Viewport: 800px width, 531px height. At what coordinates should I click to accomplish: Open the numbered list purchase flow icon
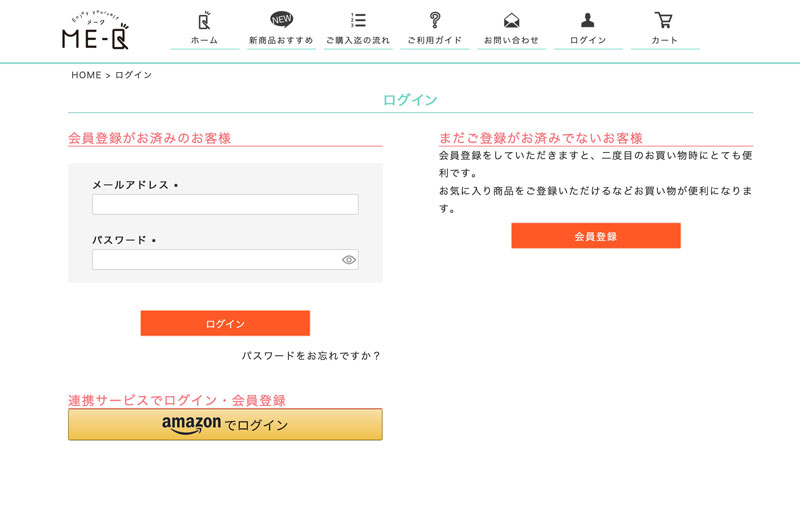(358, 20)
